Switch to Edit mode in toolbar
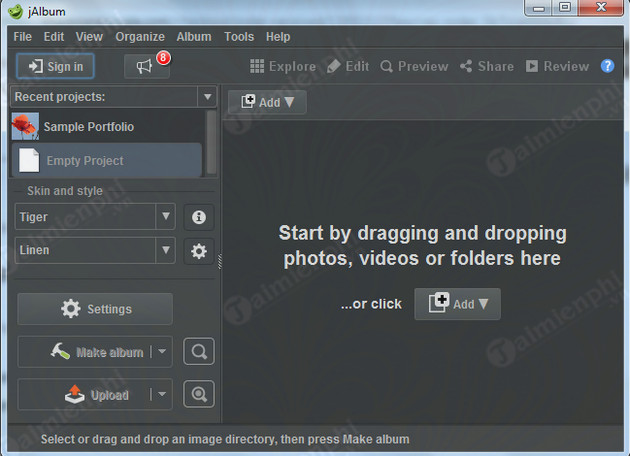Image resolution: width=630 pixels, height=456 pixels. click(x=348, y=66)
